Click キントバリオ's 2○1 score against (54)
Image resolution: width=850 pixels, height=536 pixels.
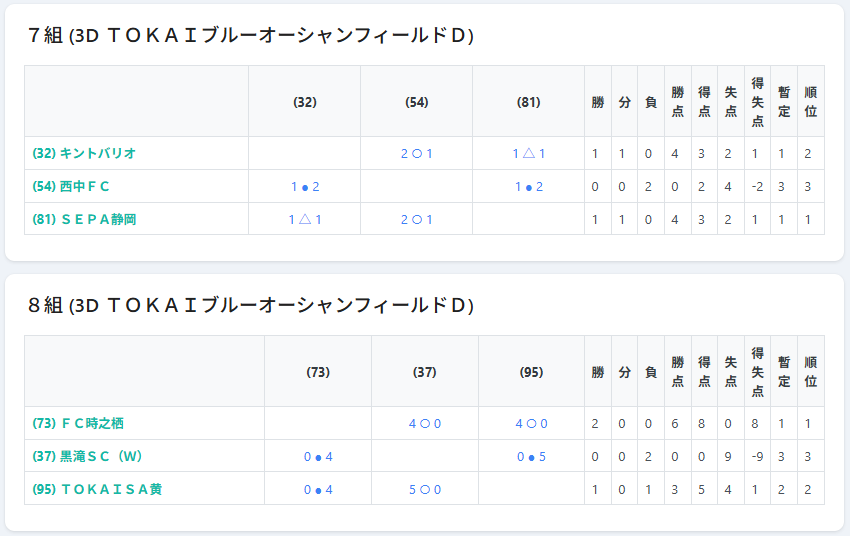tap(416, 154)
